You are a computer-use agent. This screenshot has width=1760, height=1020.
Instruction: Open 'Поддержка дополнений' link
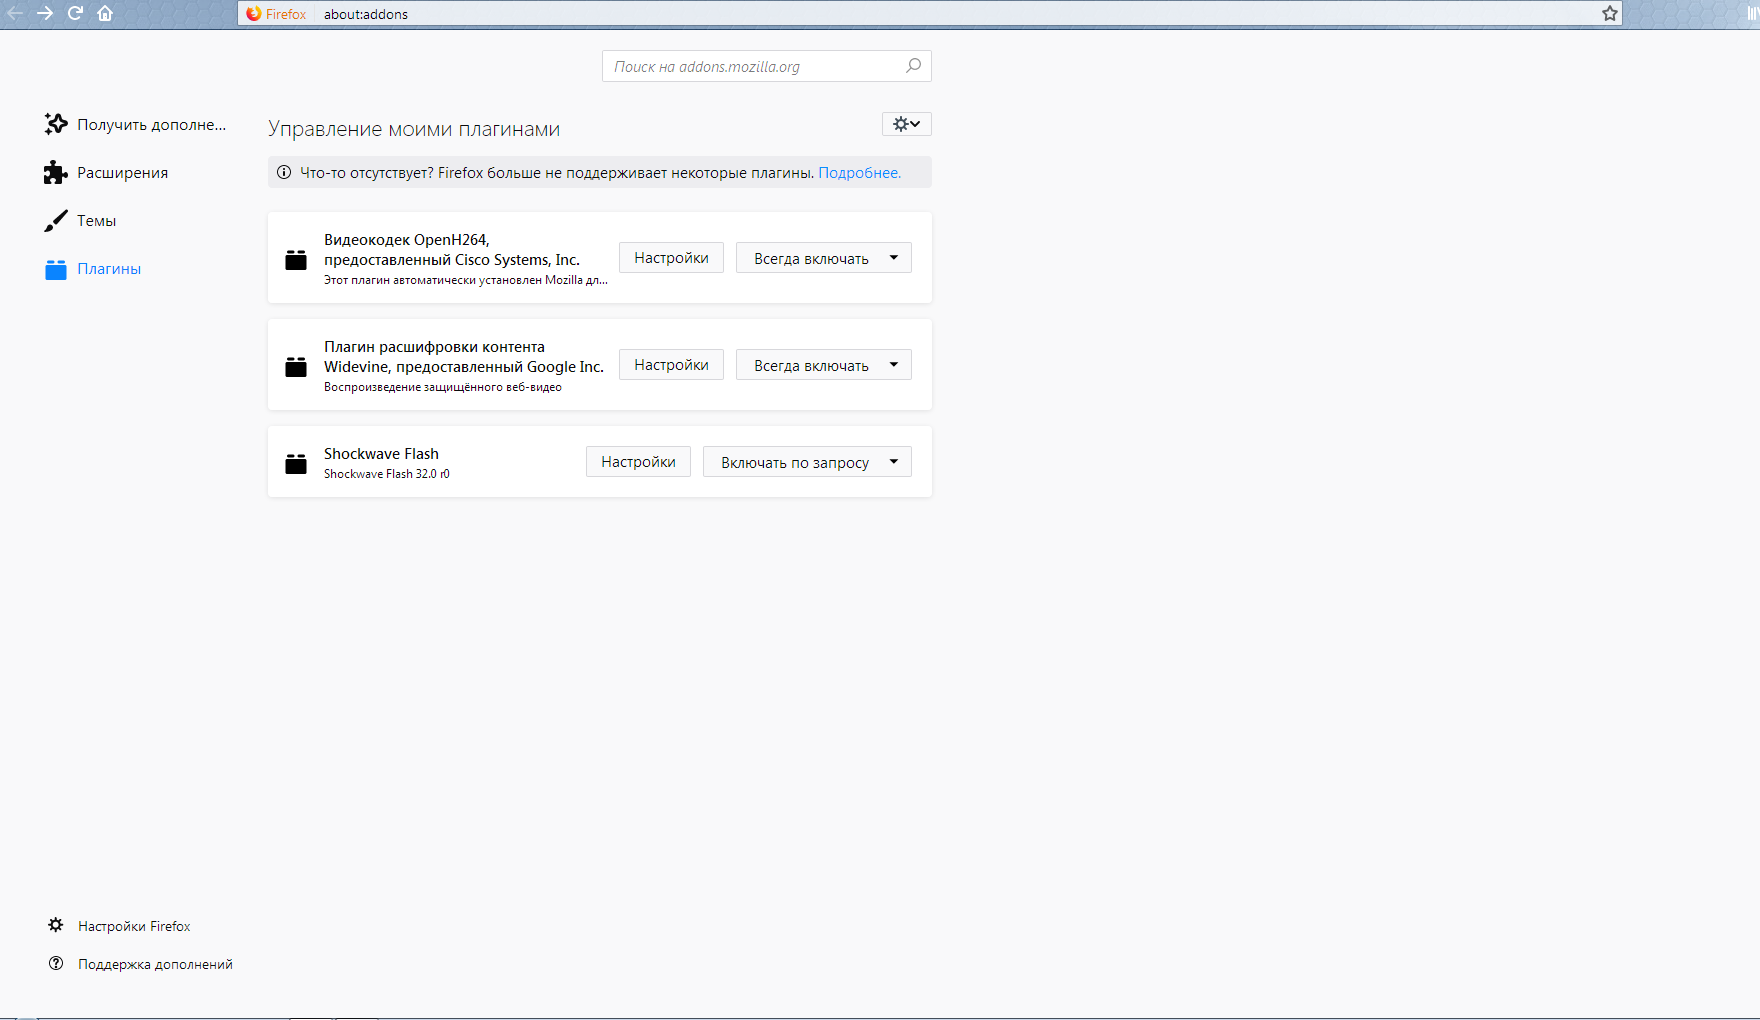155,964
